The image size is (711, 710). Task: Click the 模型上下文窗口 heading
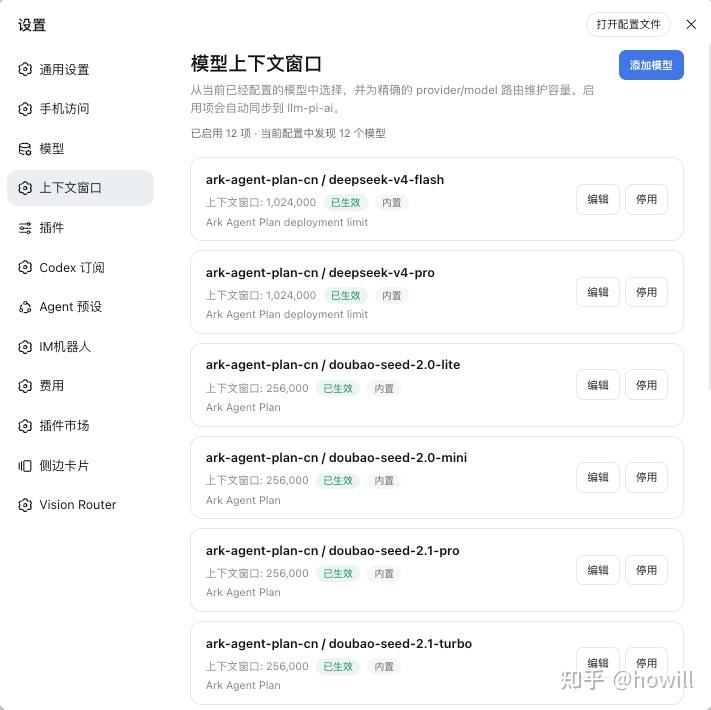[256, 63]
